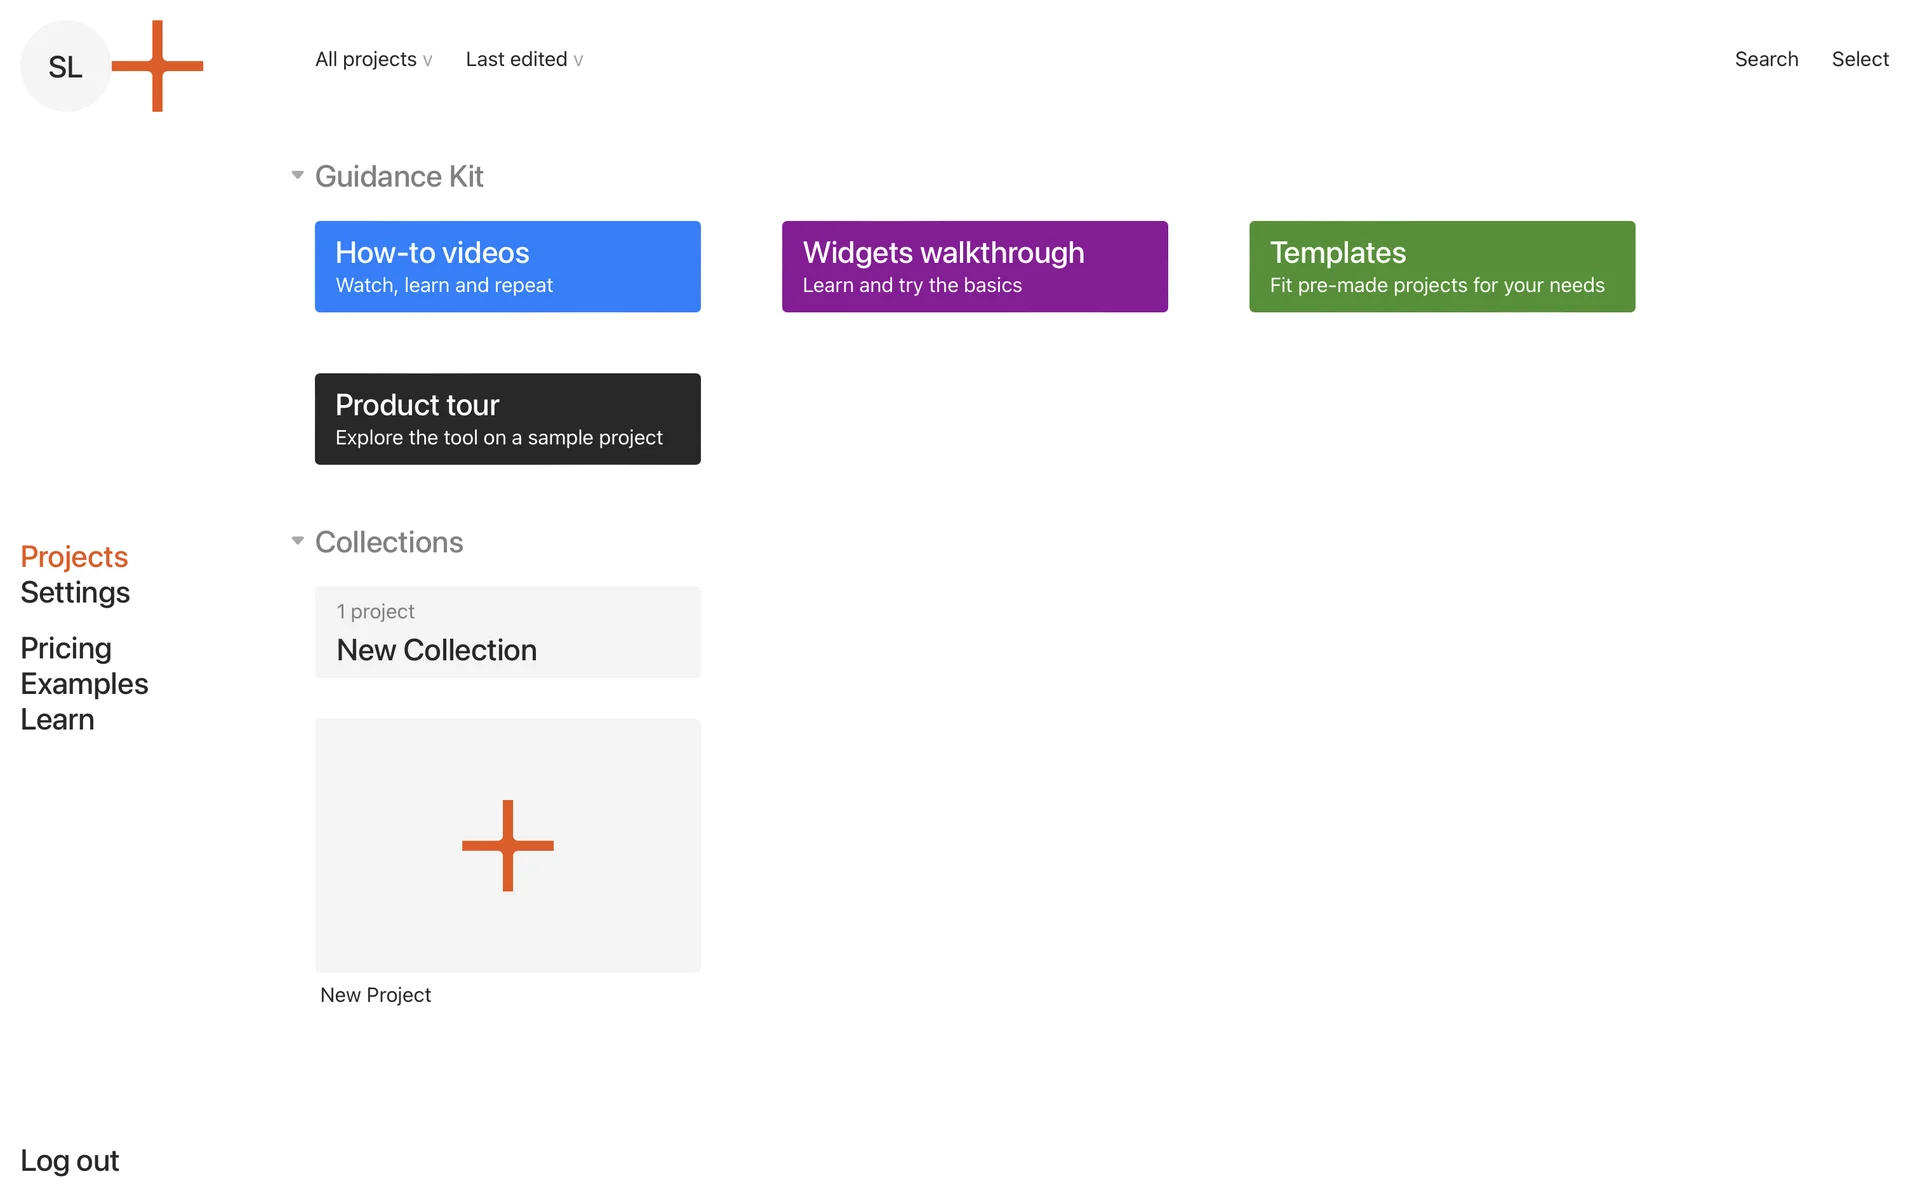The image size is (1920, 1200).
Task: Collapse the Collections section triangle
Action: (297, 541)
